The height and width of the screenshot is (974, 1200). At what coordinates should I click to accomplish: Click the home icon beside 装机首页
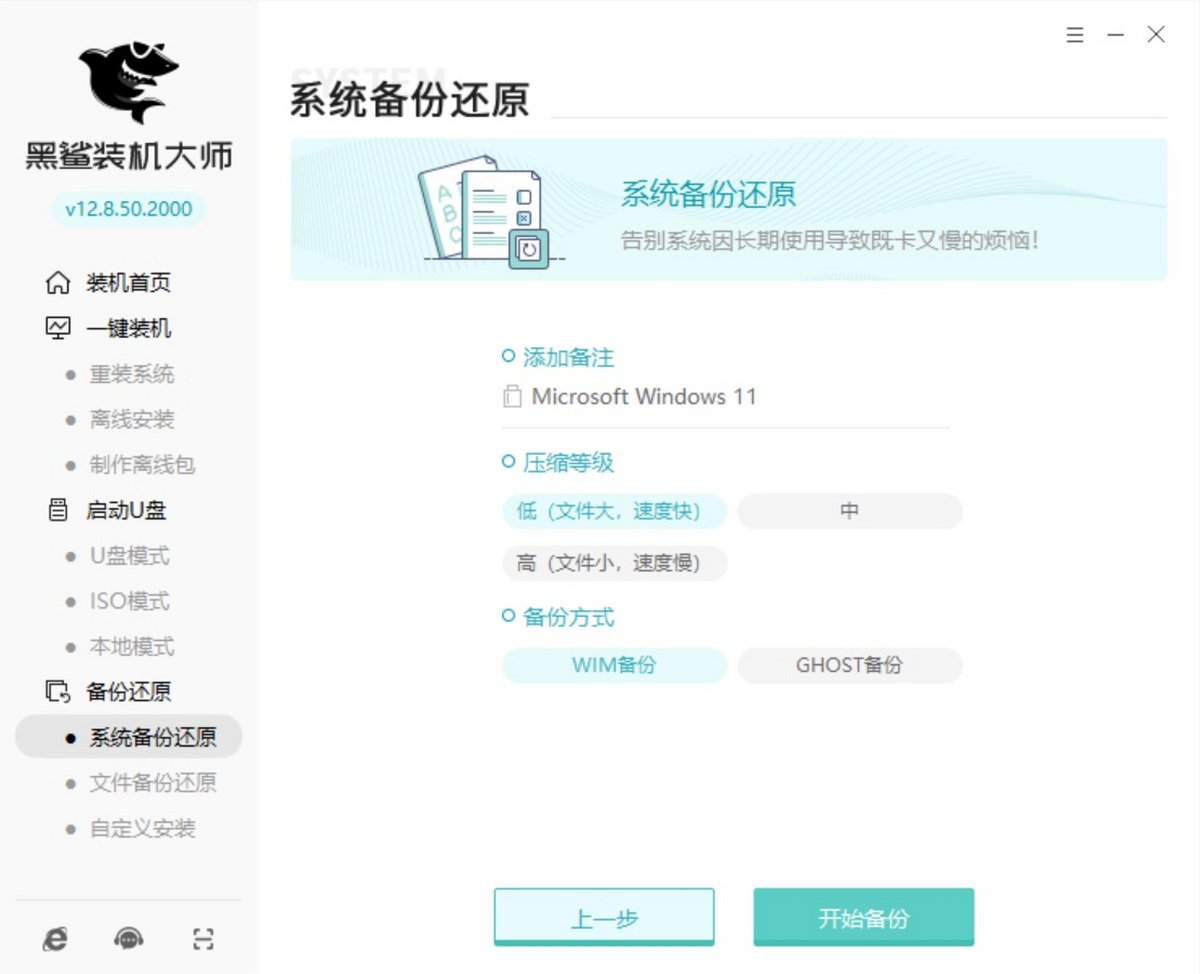(x=58, y=283)
